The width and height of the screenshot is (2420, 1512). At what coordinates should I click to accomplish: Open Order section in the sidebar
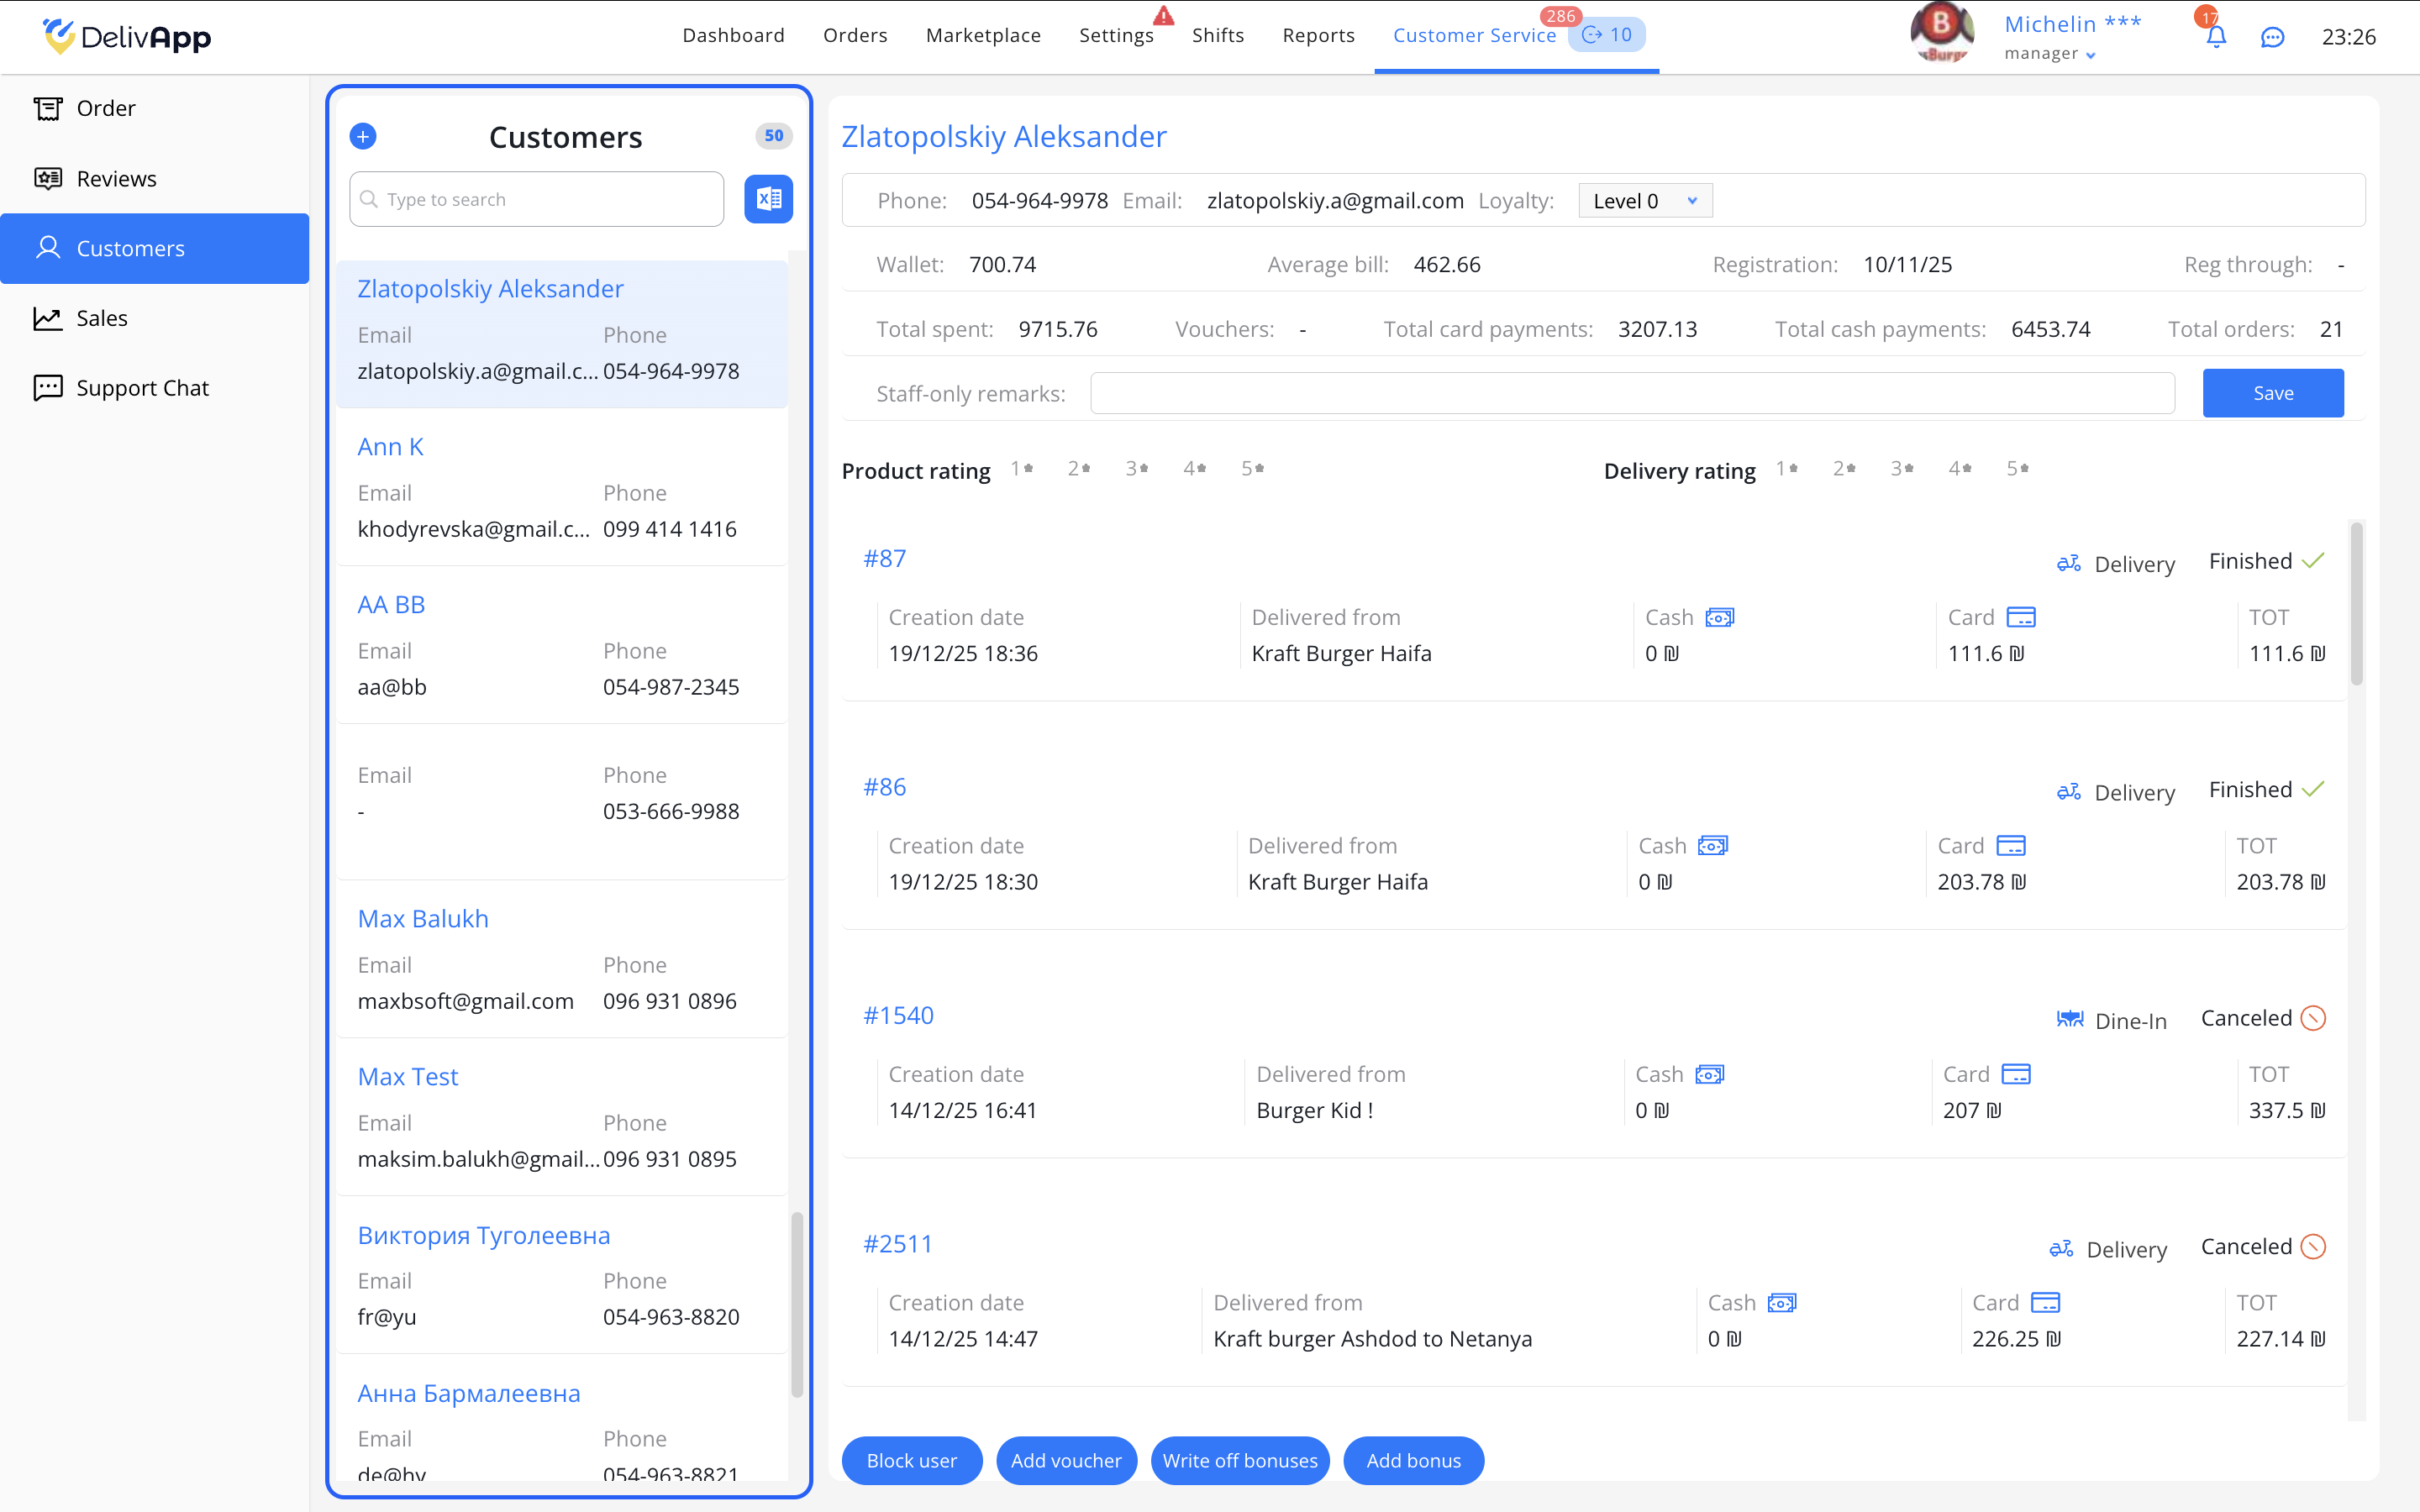coord(105,108)
